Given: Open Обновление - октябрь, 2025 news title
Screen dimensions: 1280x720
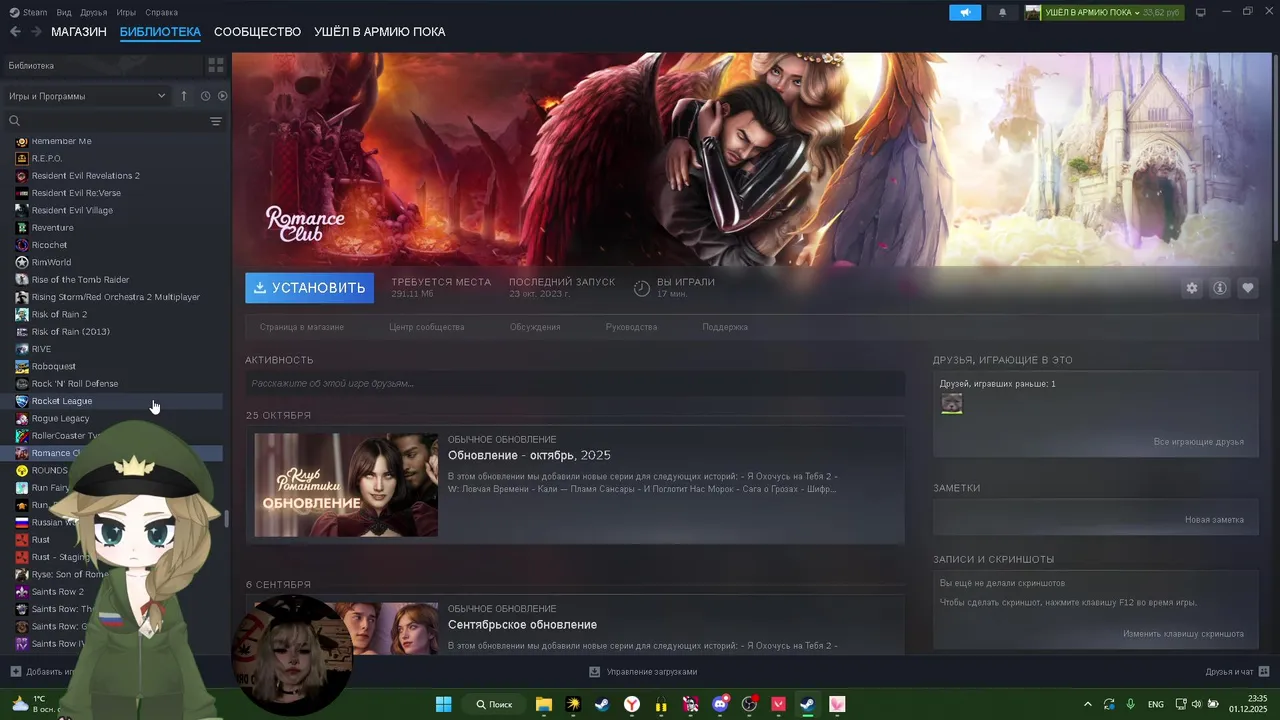Looking at the screenshot, I should (x=529, y=455).
